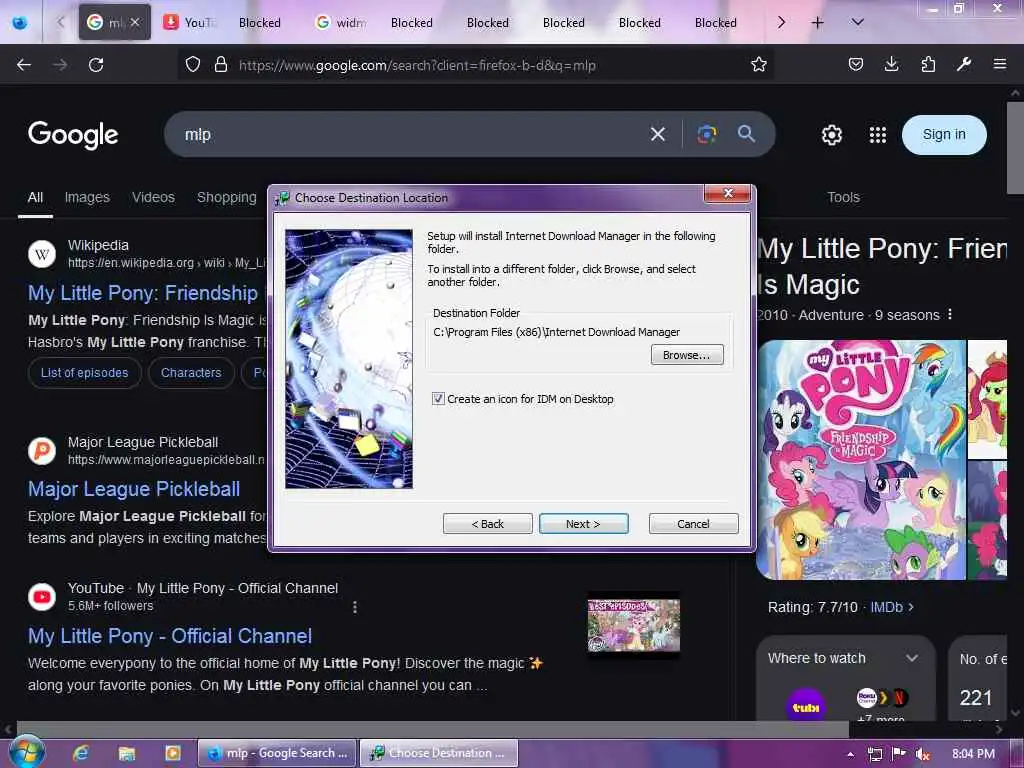Image resolution: width=1024 pixels, height=768 pixels.
Task: Show hidden system tray icons
Action: pyautogui.click(x=850, y=754)
